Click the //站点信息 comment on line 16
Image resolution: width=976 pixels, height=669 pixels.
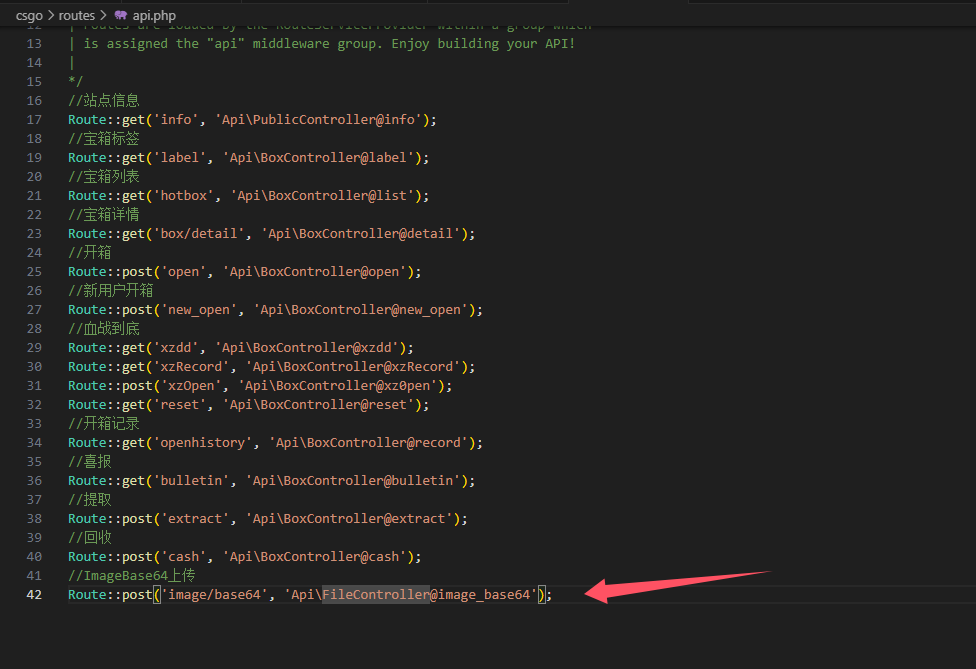103,100
